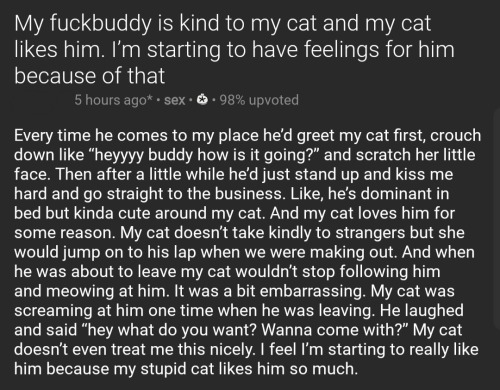Screen dimensions: 500x390
Task: Click body line starting 'hard and go straight'
Action: coord(231,194)
